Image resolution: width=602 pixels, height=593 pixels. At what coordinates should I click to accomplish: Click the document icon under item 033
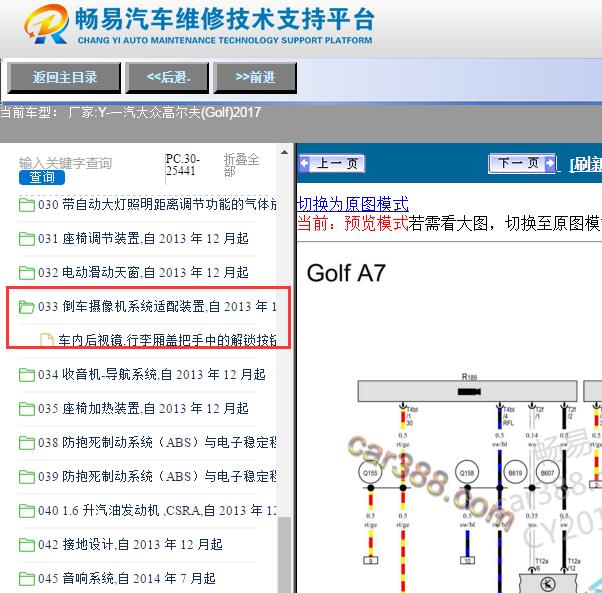(x=46, y=340)
